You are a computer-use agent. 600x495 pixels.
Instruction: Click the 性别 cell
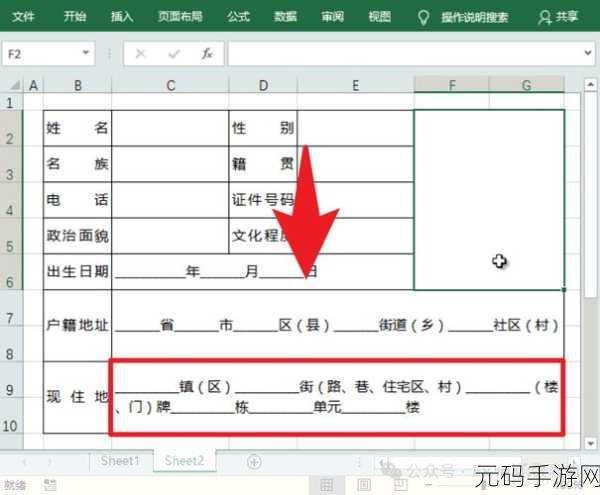[263, 128]
